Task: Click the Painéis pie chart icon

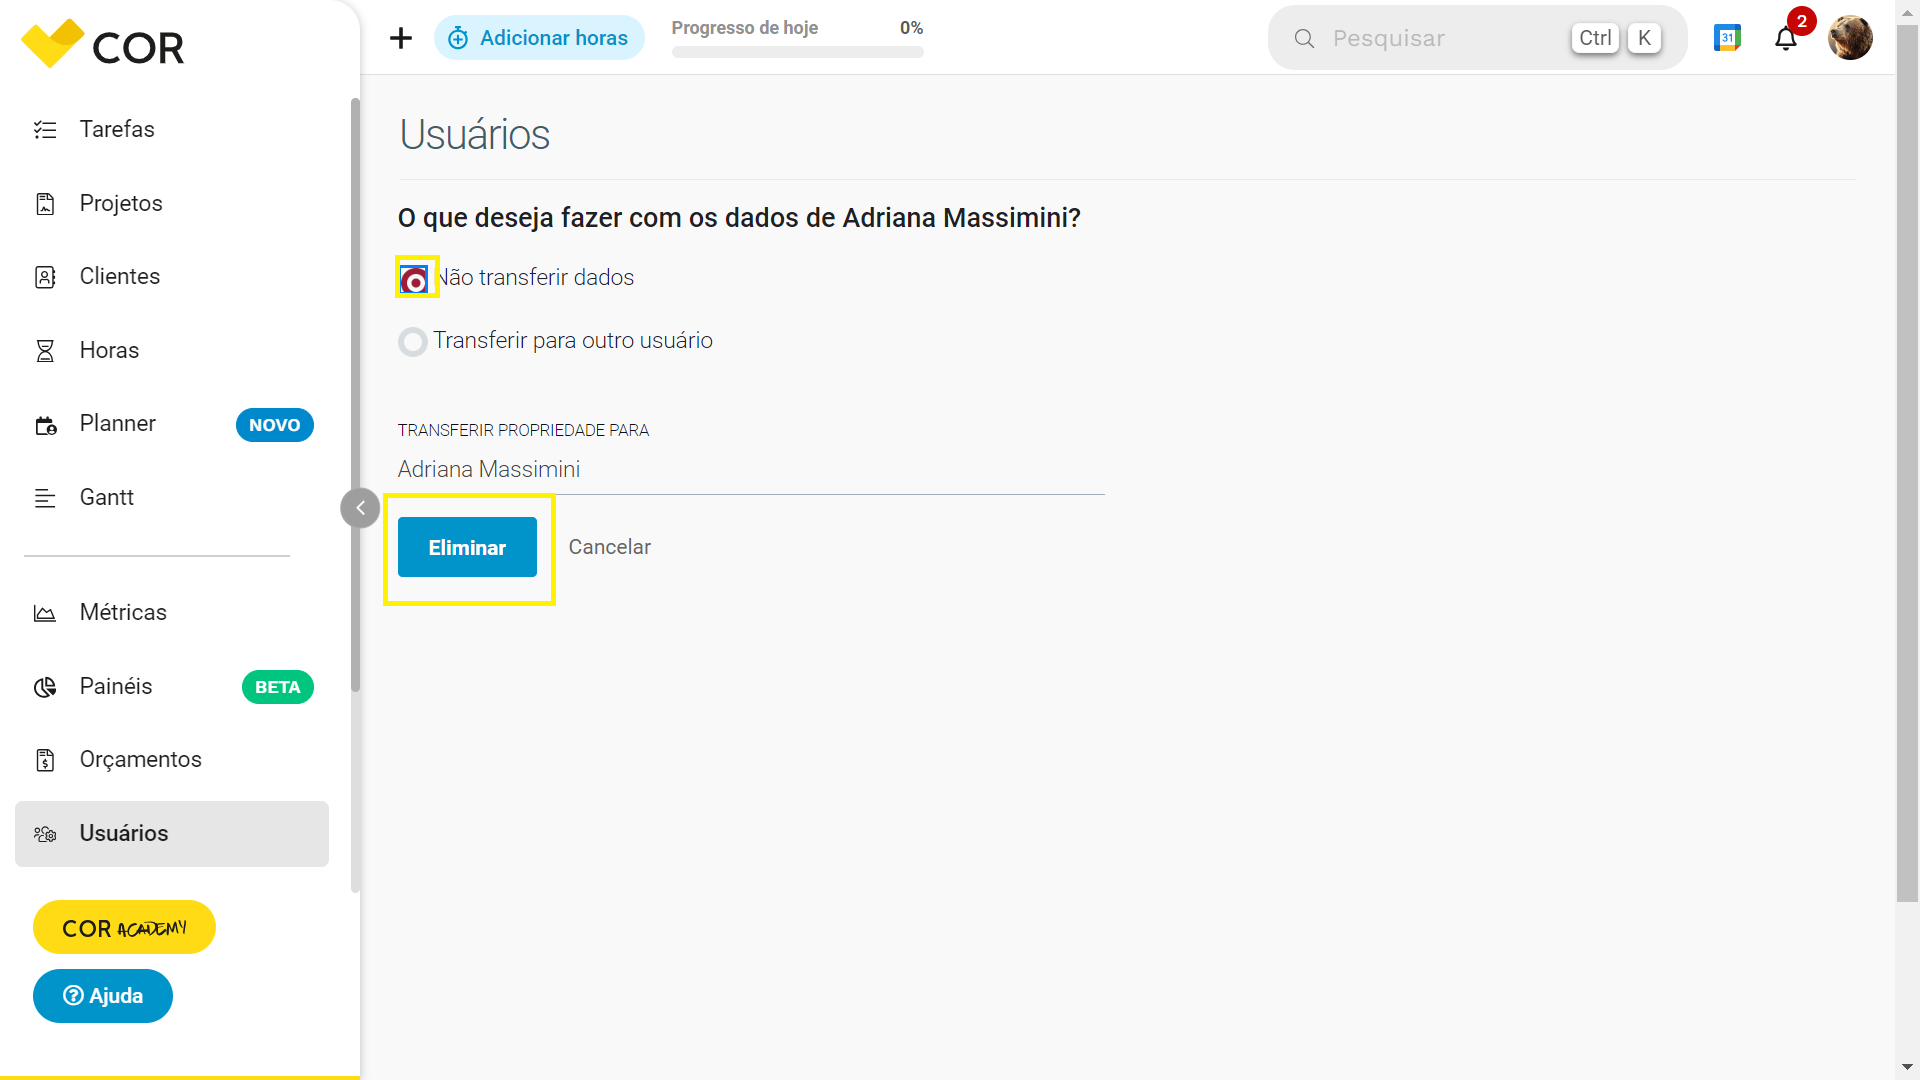Action: pyautogui.click(x=45, y=687)
